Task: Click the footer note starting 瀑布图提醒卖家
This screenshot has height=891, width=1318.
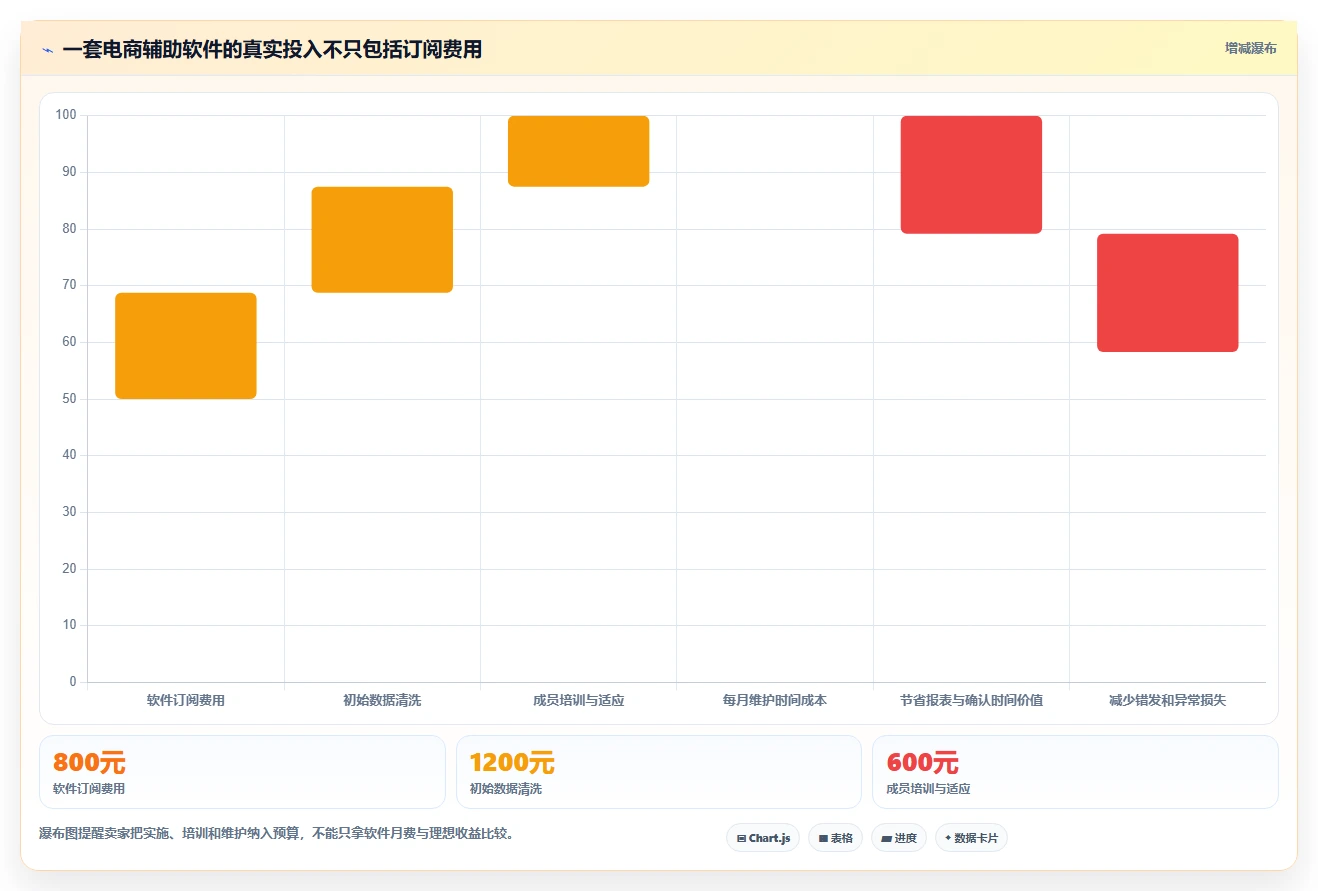Action: tap(279, 834)
